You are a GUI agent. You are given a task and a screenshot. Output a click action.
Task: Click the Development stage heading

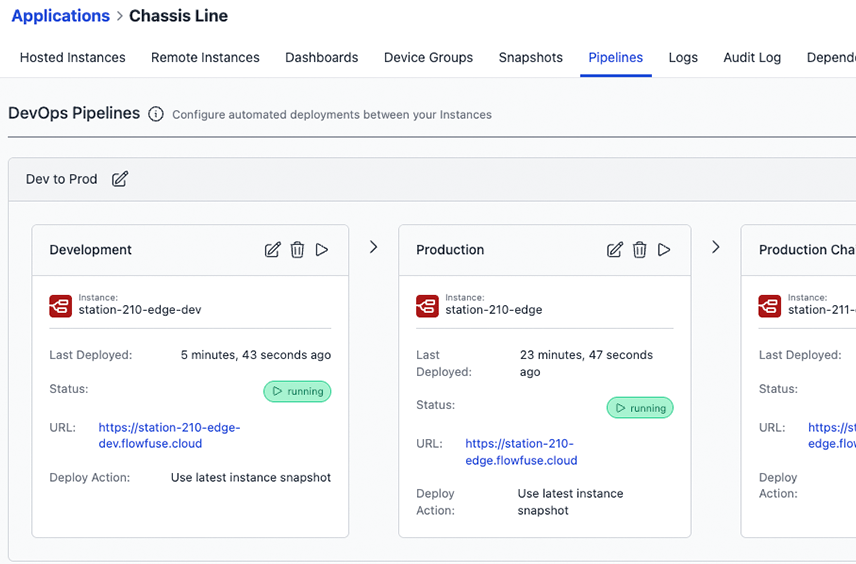[x=91, y=250]
